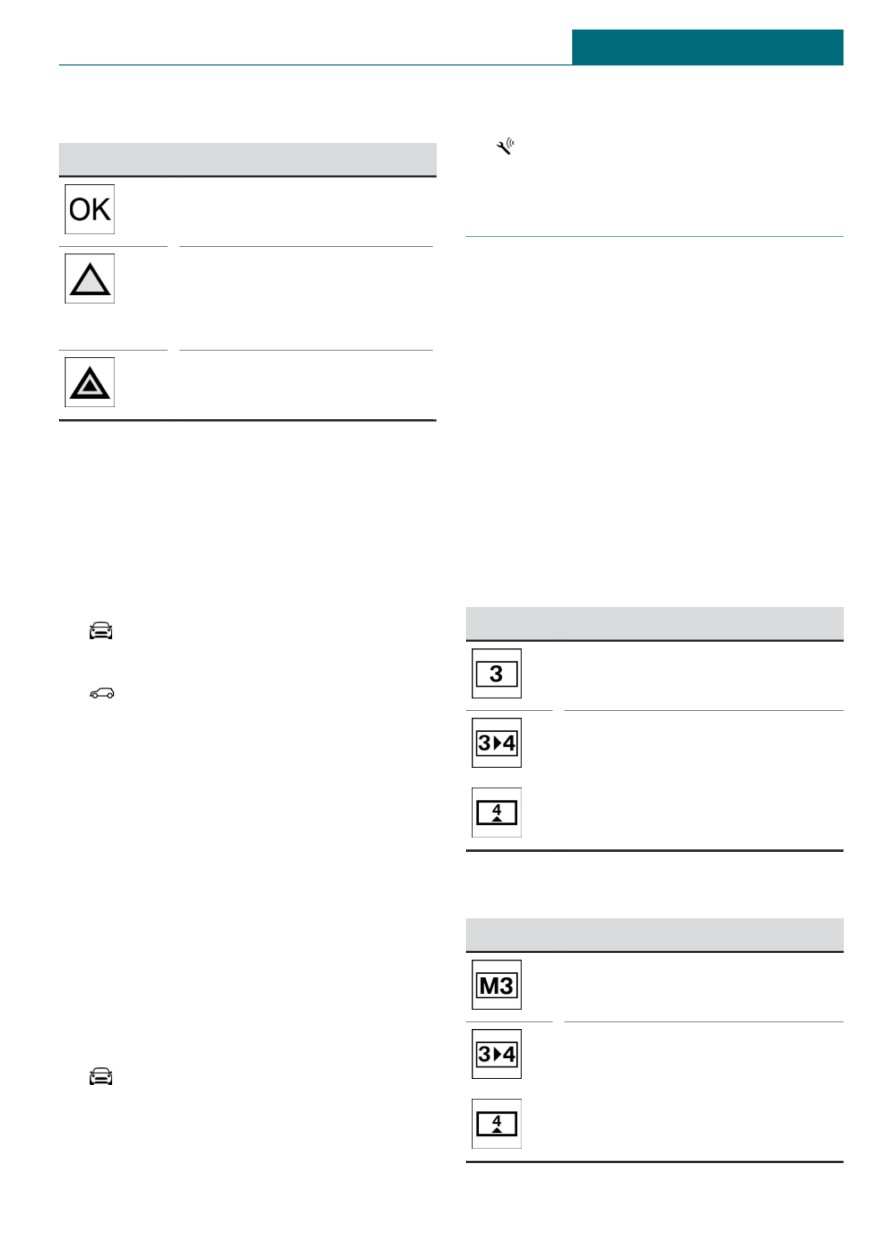This screenshot has height=1239, width=872.
Task: Click the teal header block at page top
Action: [x=708, y=47]
